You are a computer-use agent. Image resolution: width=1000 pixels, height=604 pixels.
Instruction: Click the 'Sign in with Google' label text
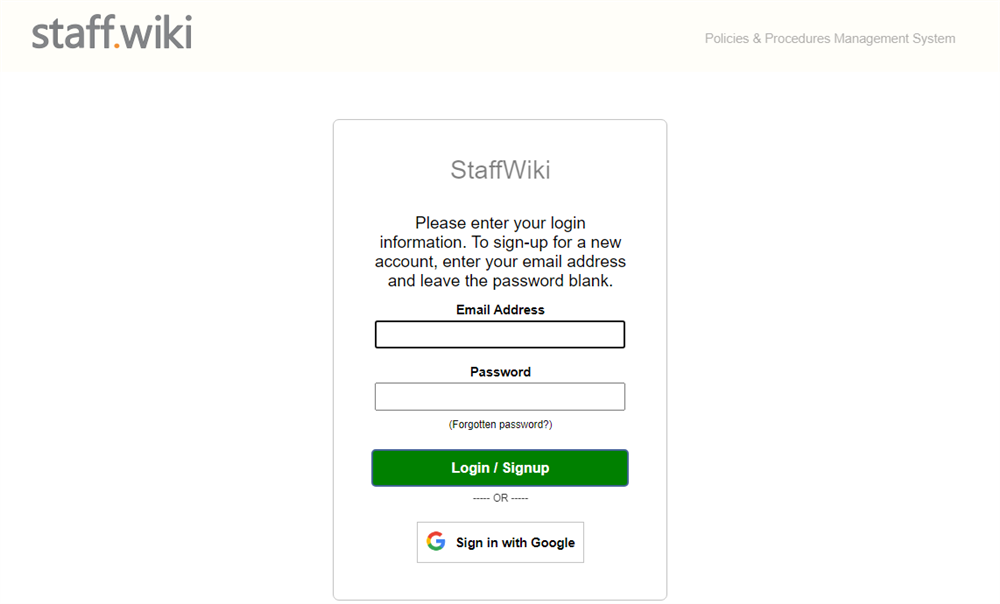pyautogui.click(x=515, y=543)
